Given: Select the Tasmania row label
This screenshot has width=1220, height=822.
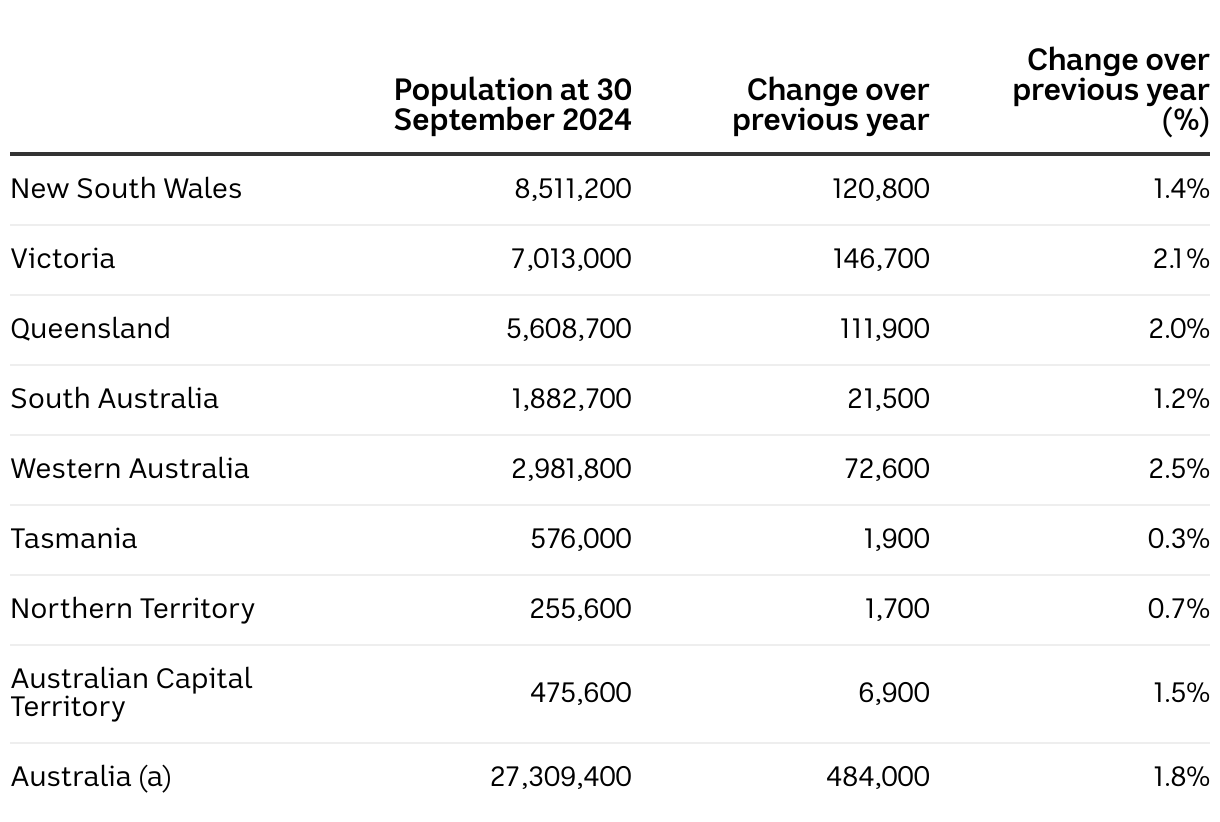Looking at the screenshot, I should pyautogui.click(x=74, y=539).
